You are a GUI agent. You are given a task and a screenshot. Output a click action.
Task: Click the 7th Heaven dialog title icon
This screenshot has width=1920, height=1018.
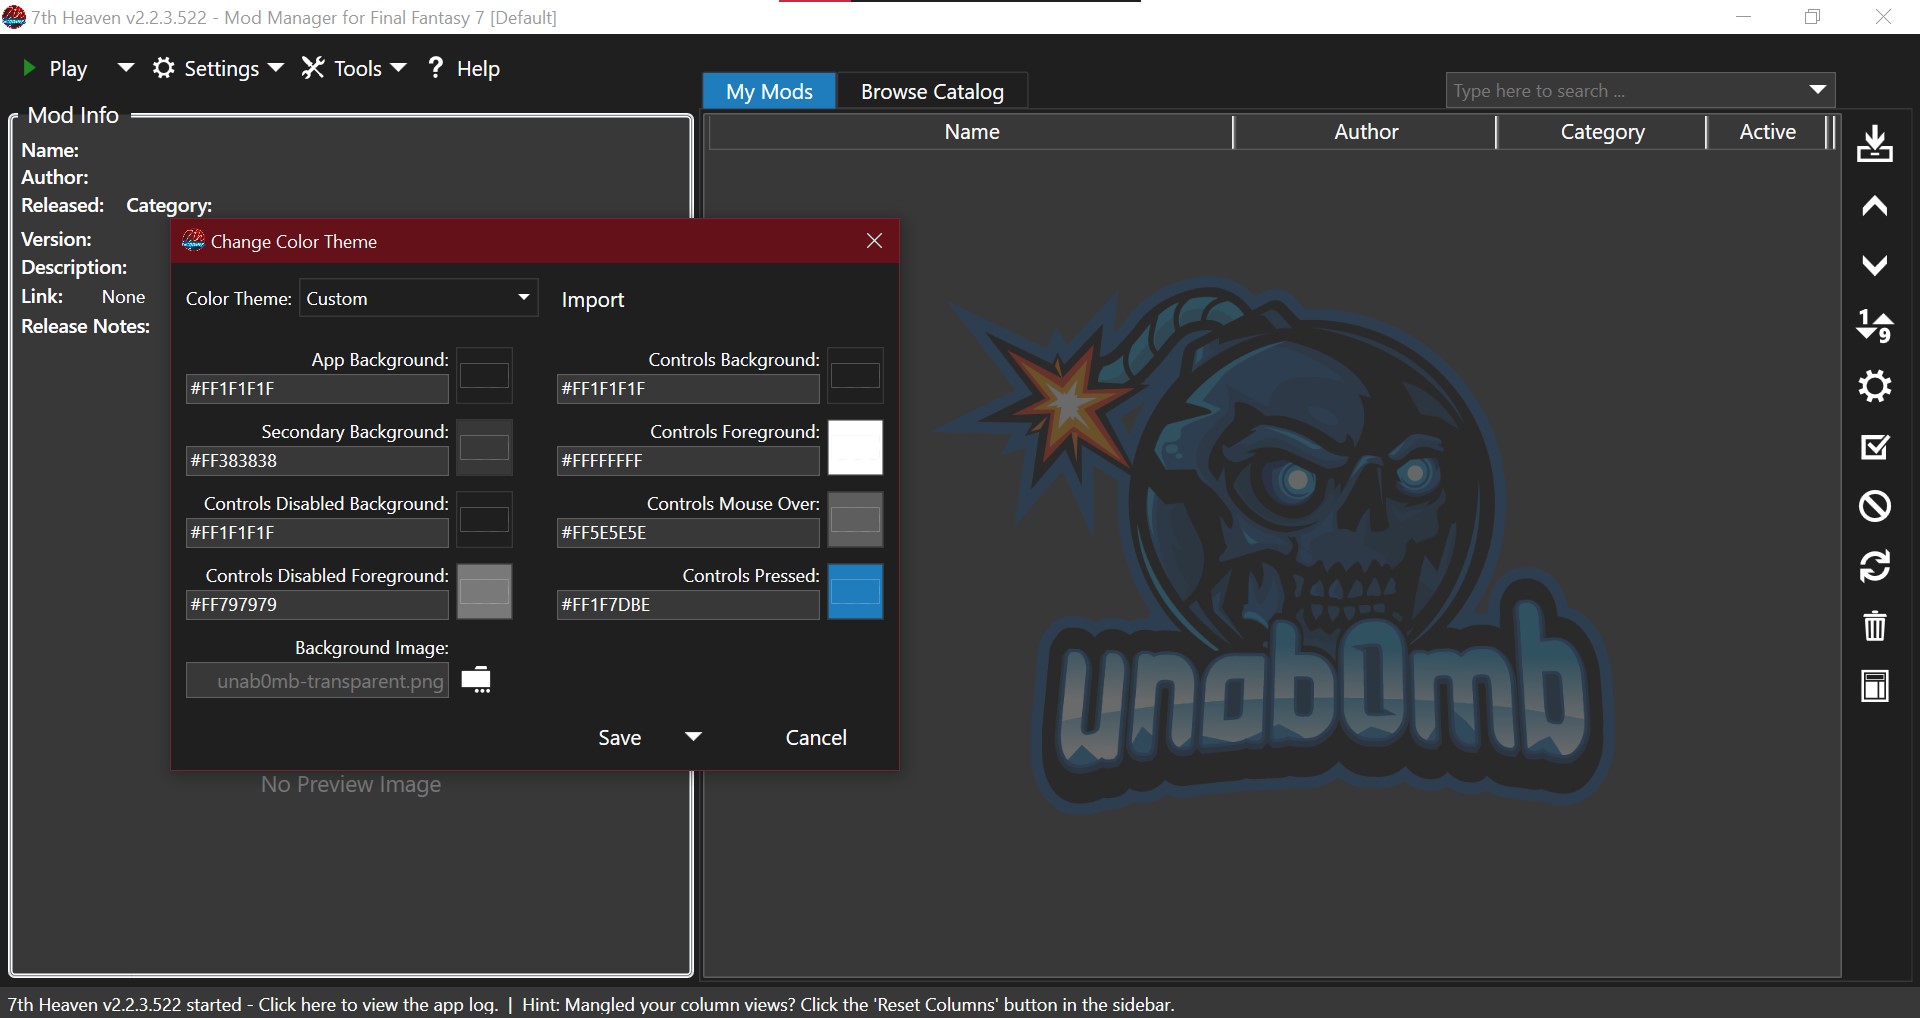[x=193, y=241]
